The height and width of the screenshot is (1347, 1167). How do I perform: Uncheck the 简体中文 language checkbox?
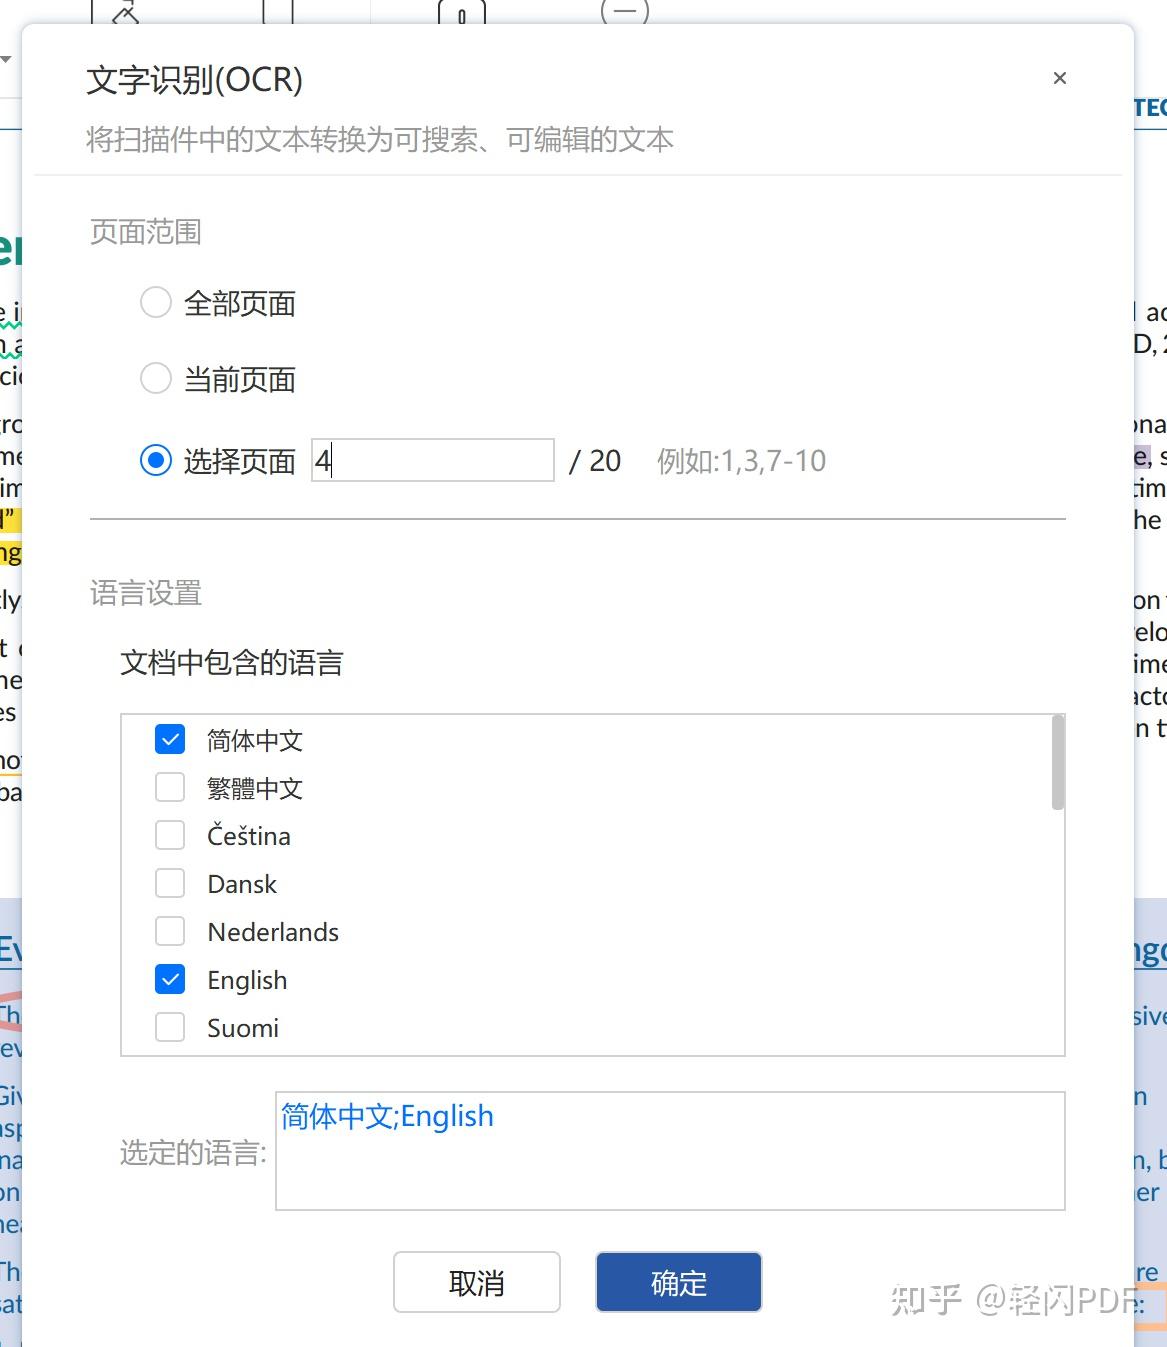pyautogui.click(x=169, y=739)
